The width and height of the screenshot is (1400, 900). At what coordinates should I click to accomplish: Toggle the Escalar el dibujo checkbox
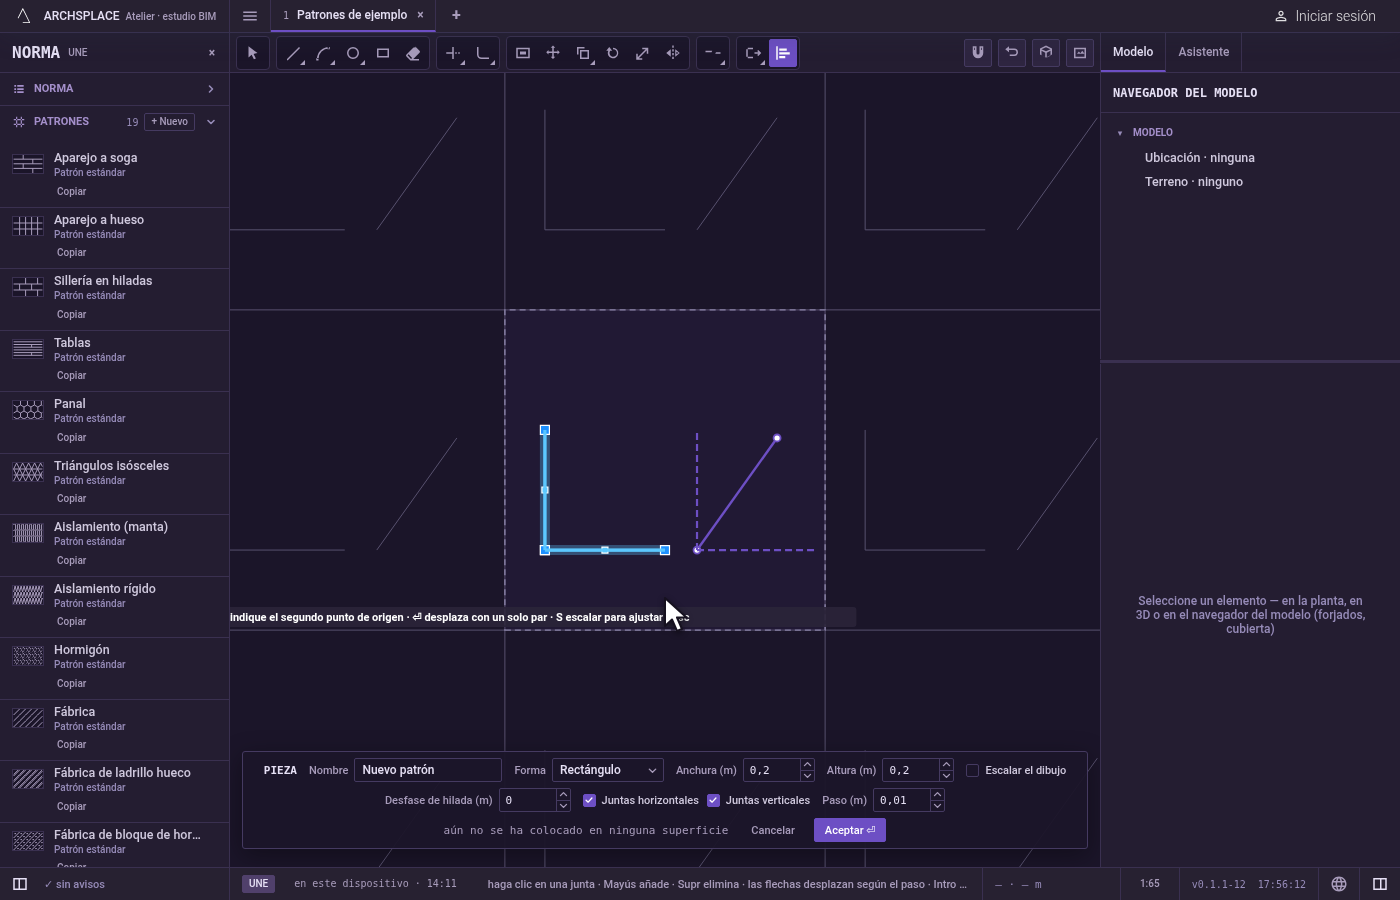972,770
